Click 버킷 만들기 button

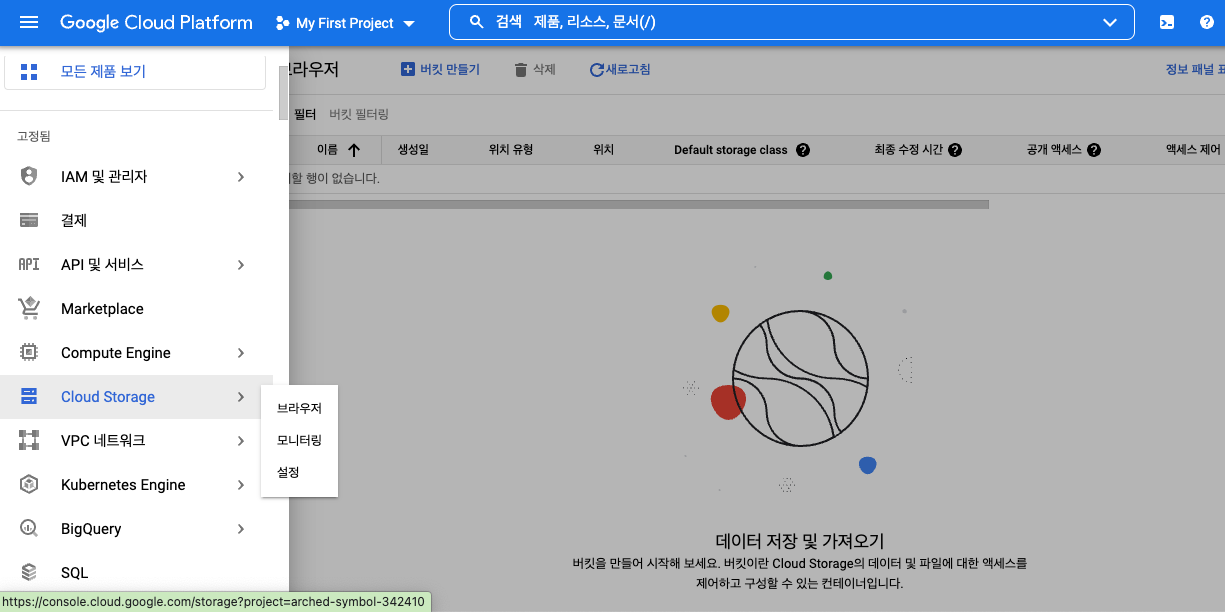tap(440, 69)
